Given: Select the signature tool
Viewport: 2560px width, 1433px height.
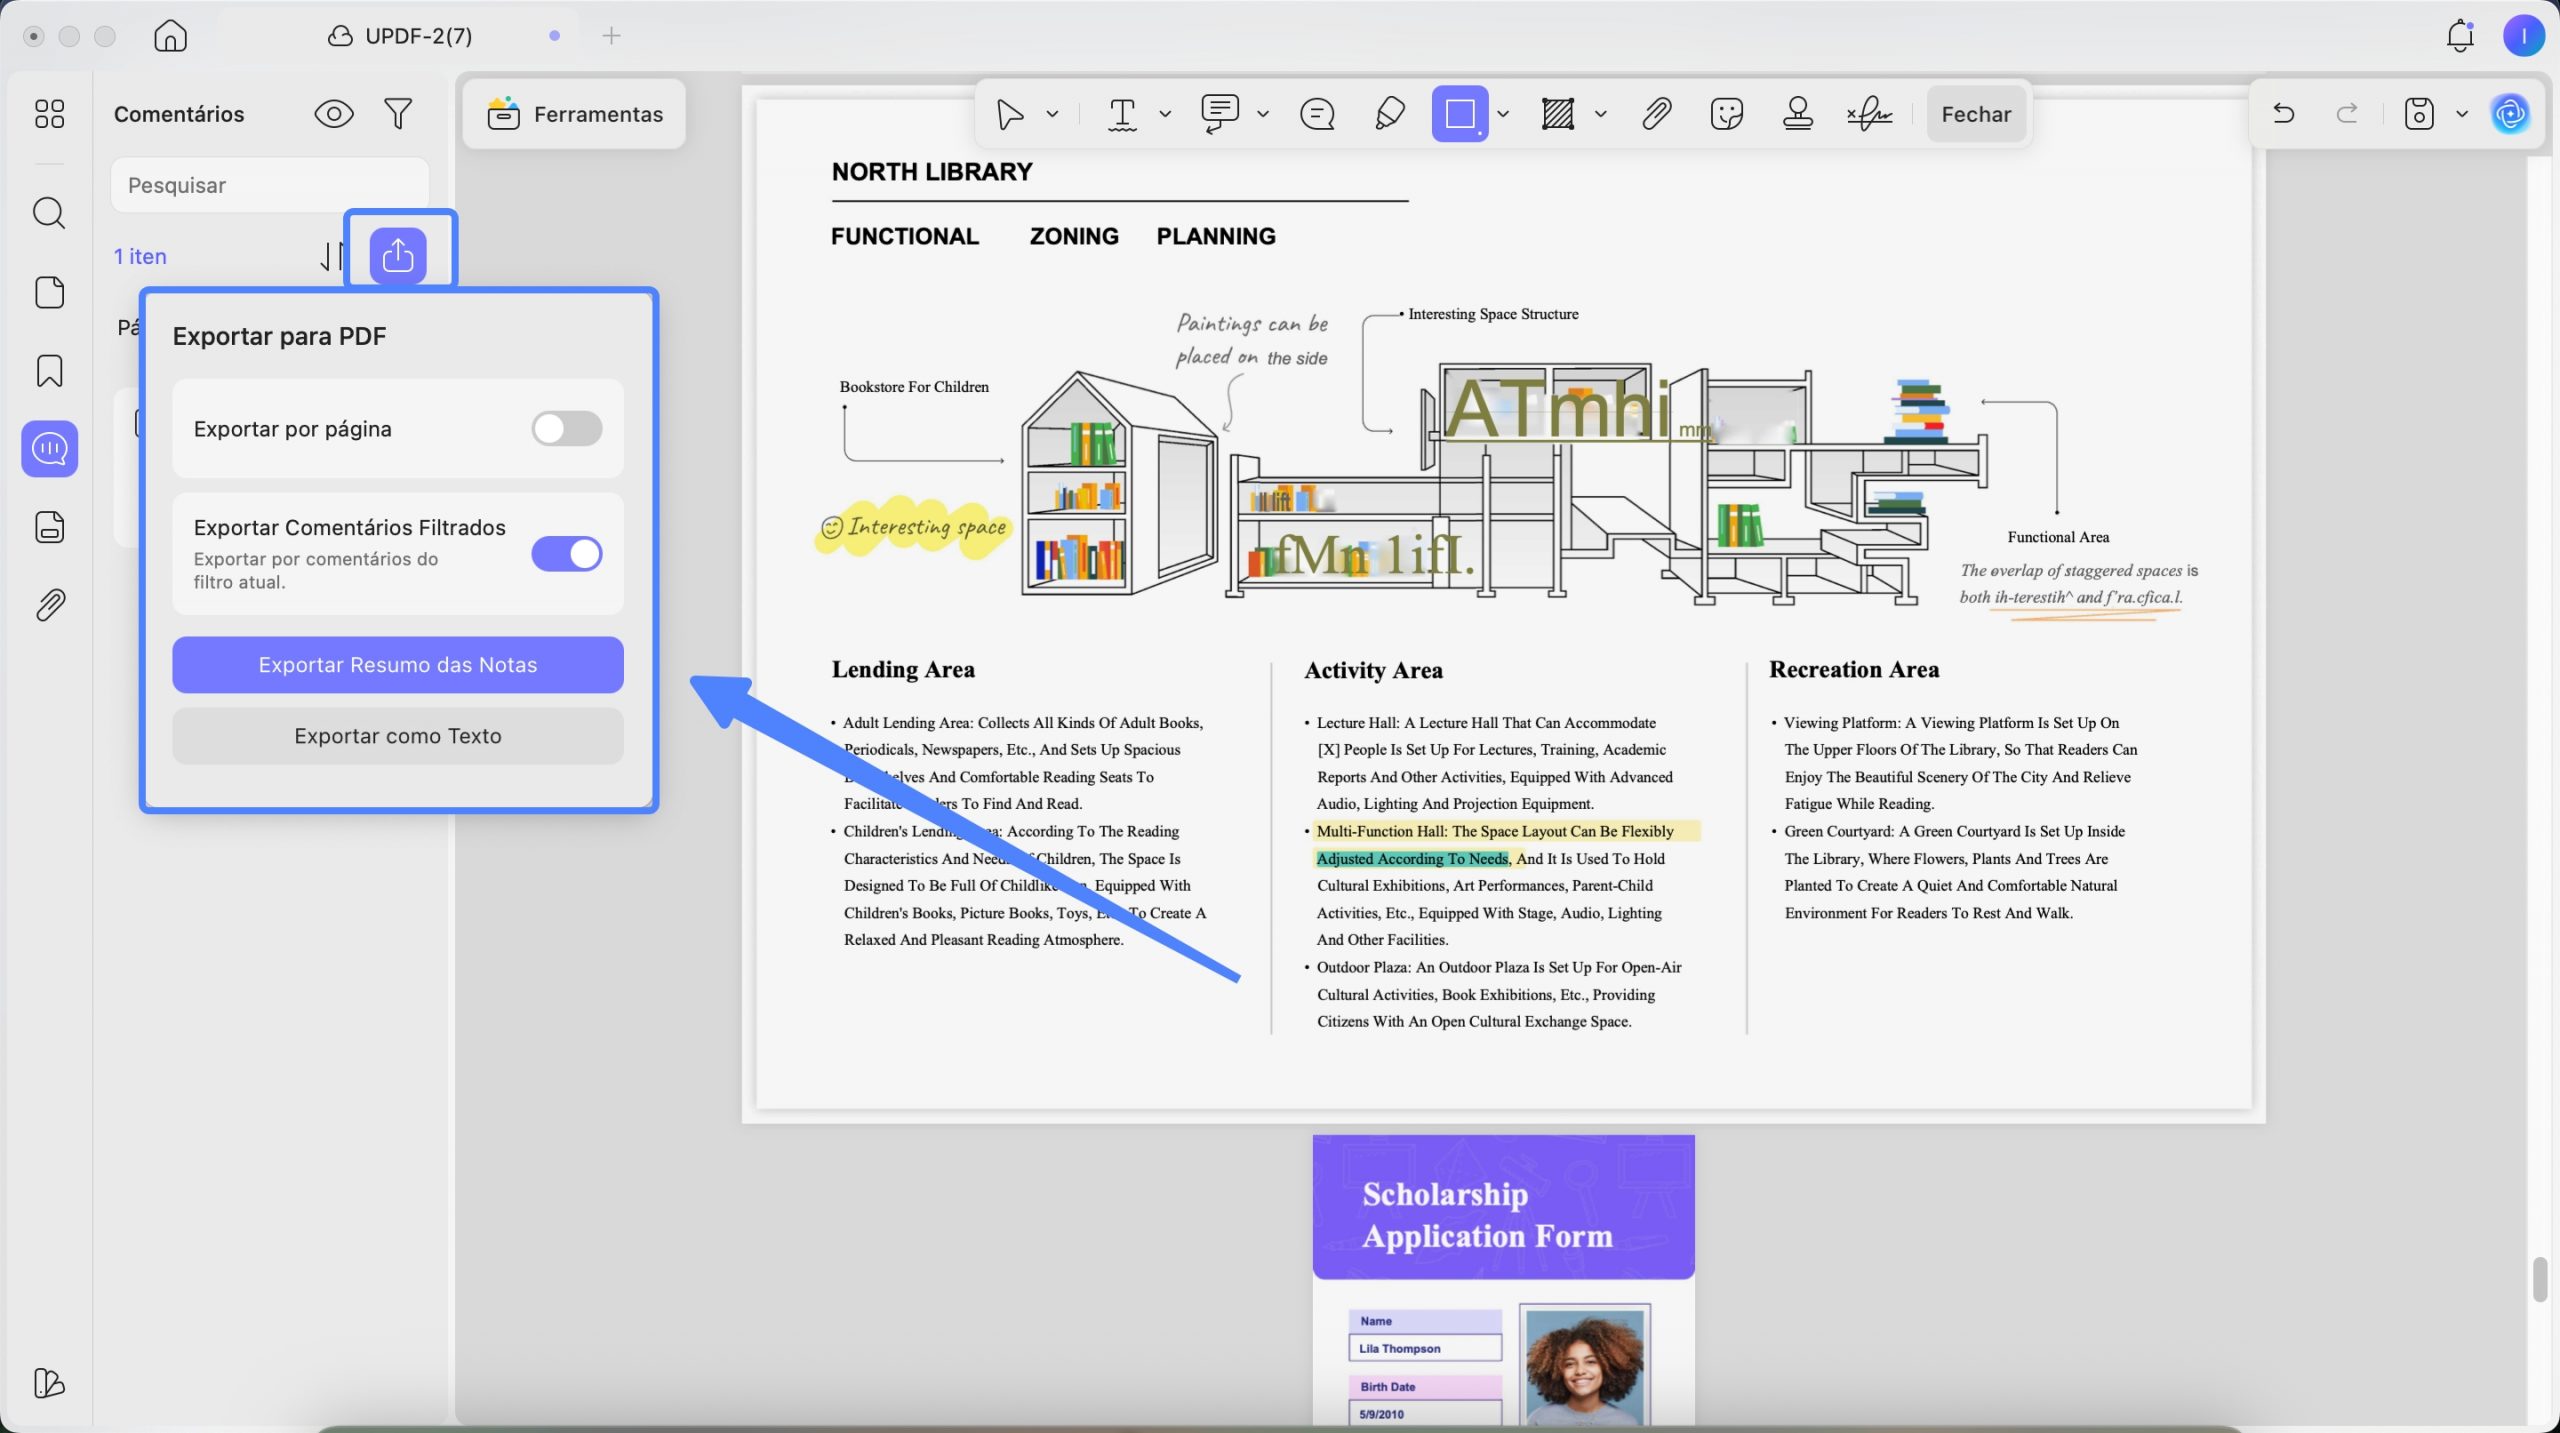Looking at the screenshot, I should (1869, 114).
